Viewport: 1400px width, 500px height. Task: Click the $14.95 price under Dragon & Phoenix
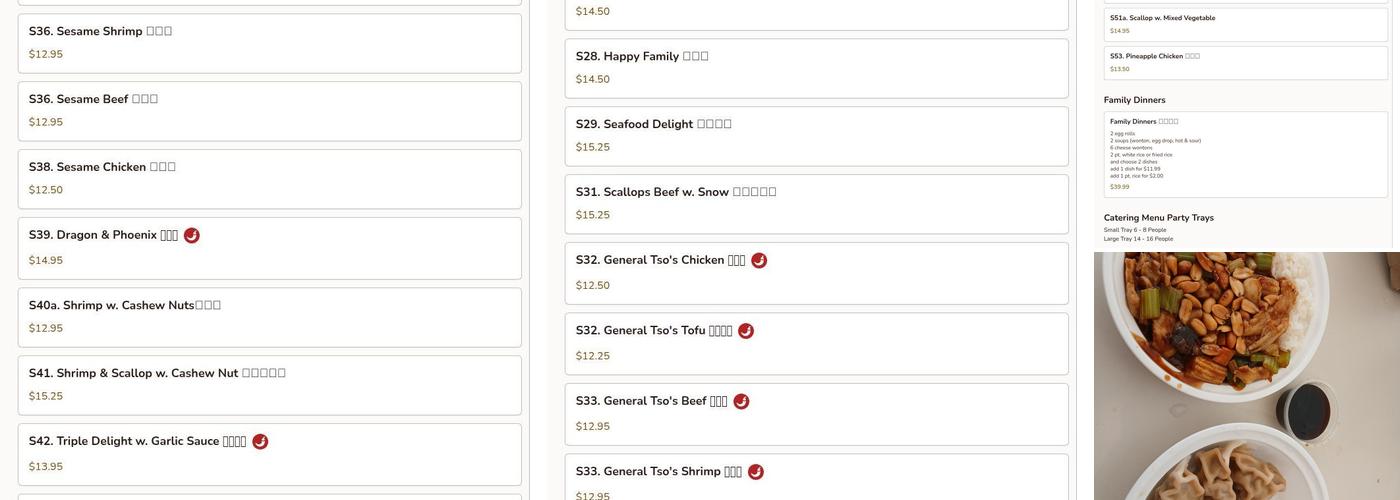(x=46, y=261)
